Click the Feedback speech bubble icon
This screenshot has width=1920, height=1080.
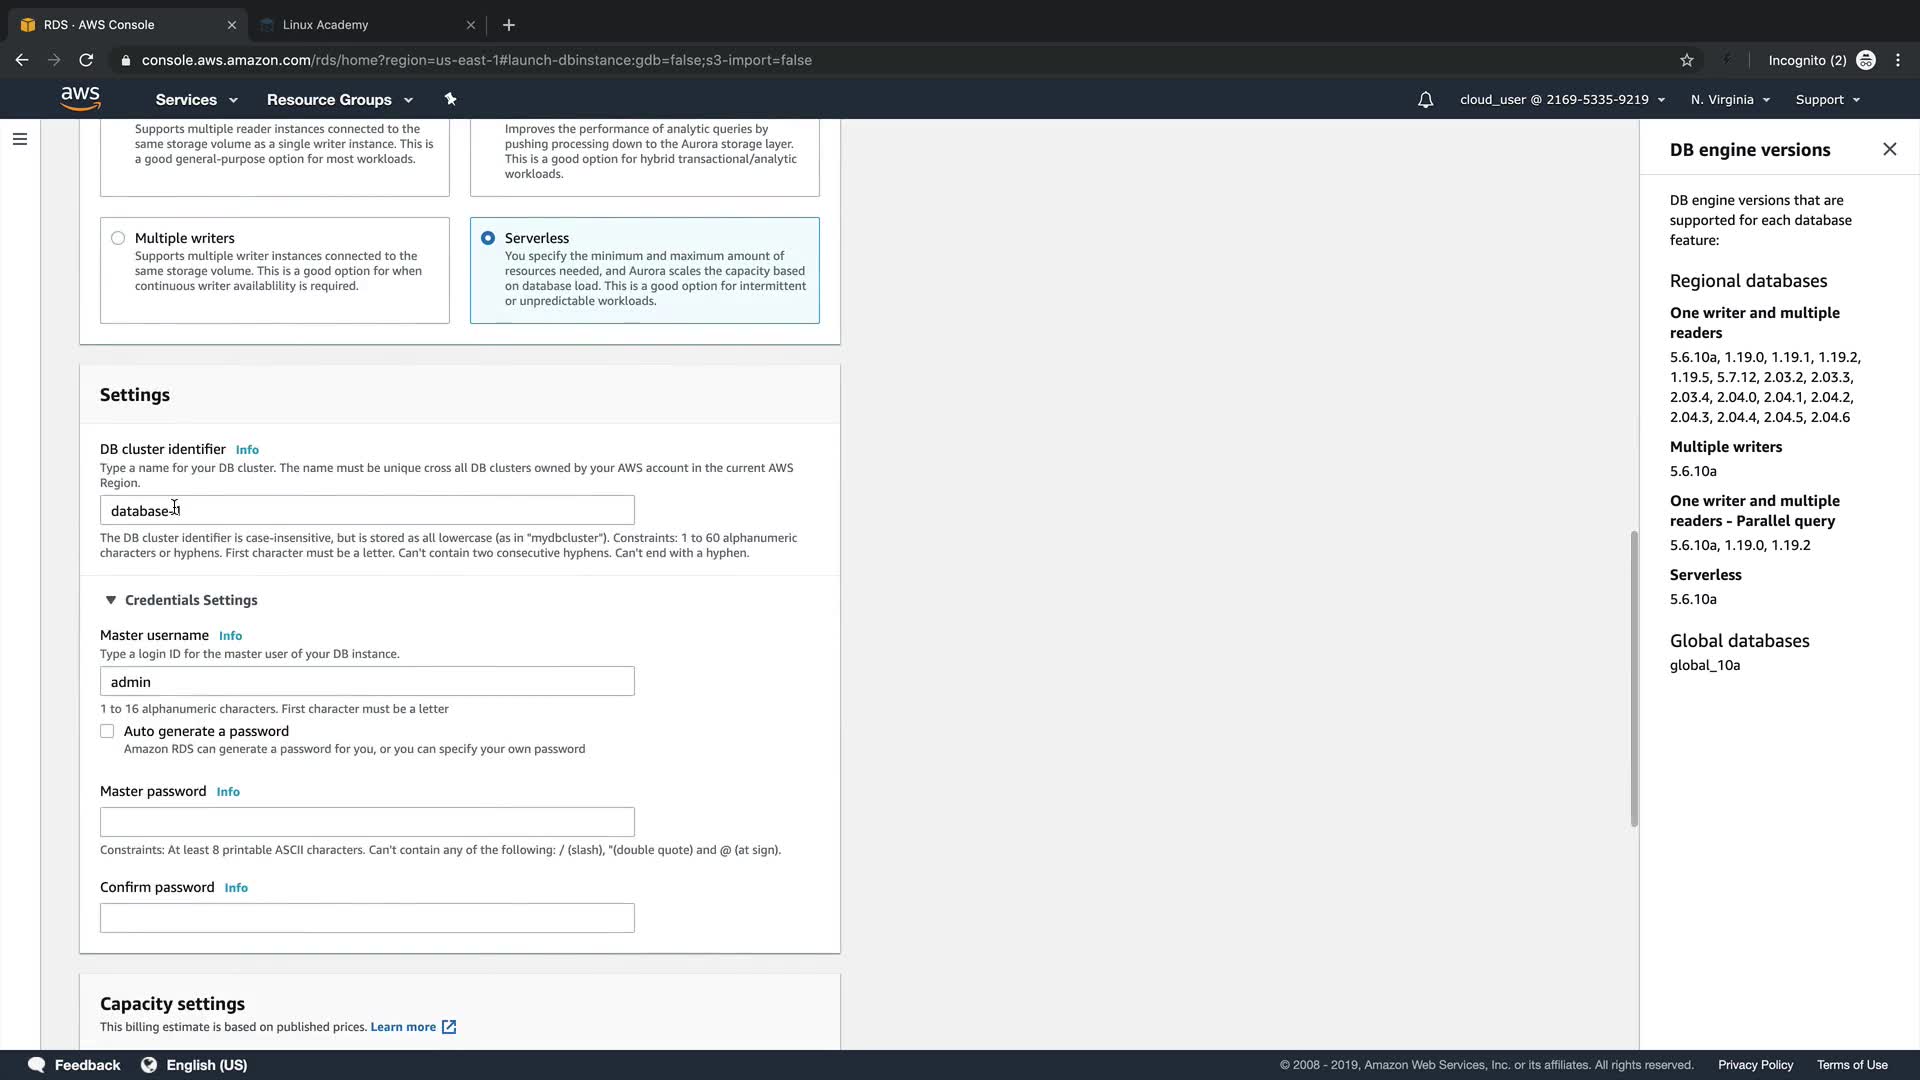coord(37,1064)
